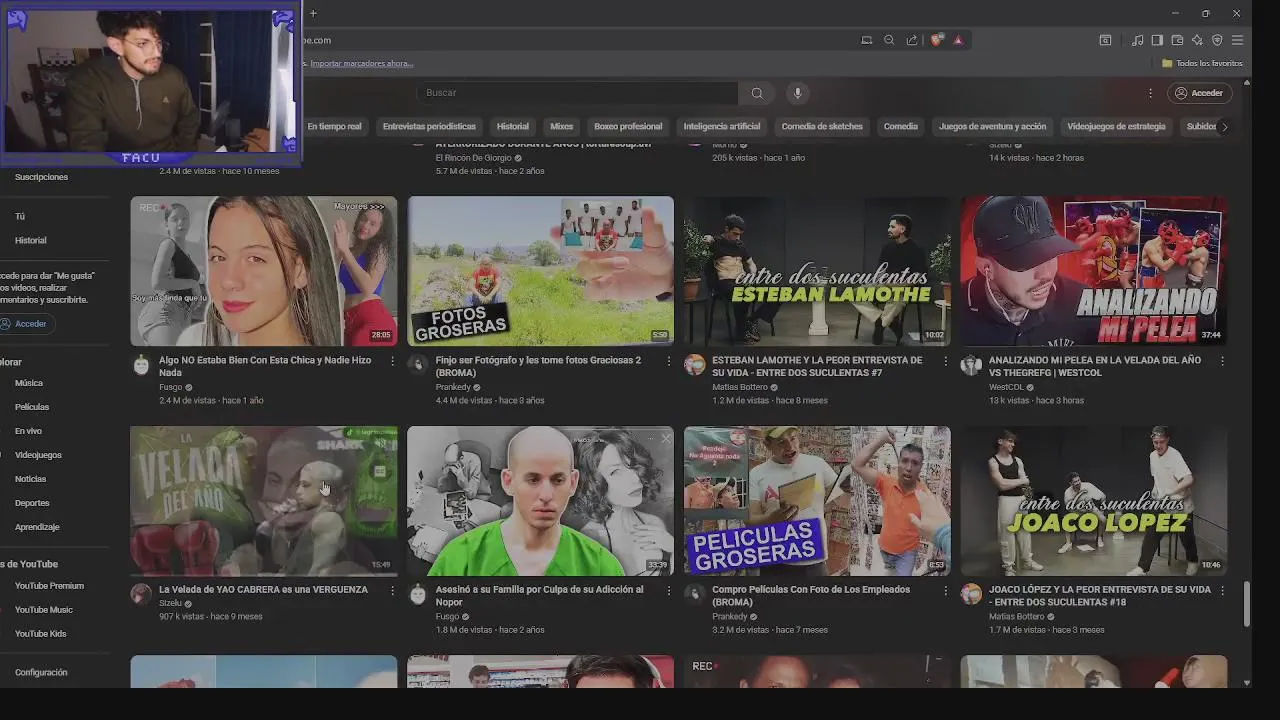The width and height of the screenshot is (1280, 720).
Task: Open options menu for Compro Películas video
Action: [x=946, y=591]
